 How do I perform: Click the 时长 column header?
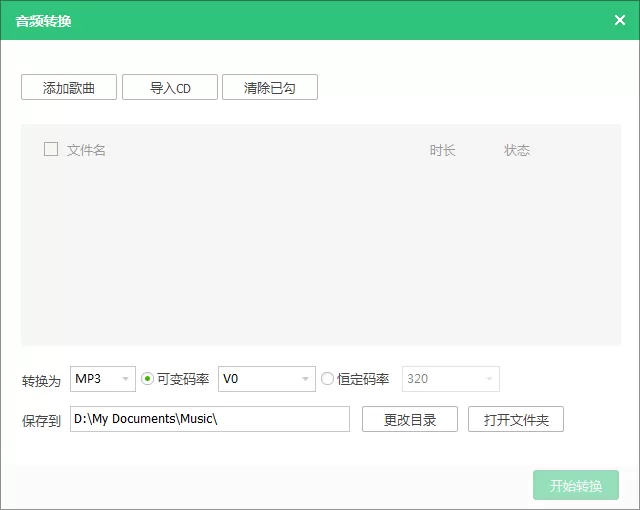point(442,150)
